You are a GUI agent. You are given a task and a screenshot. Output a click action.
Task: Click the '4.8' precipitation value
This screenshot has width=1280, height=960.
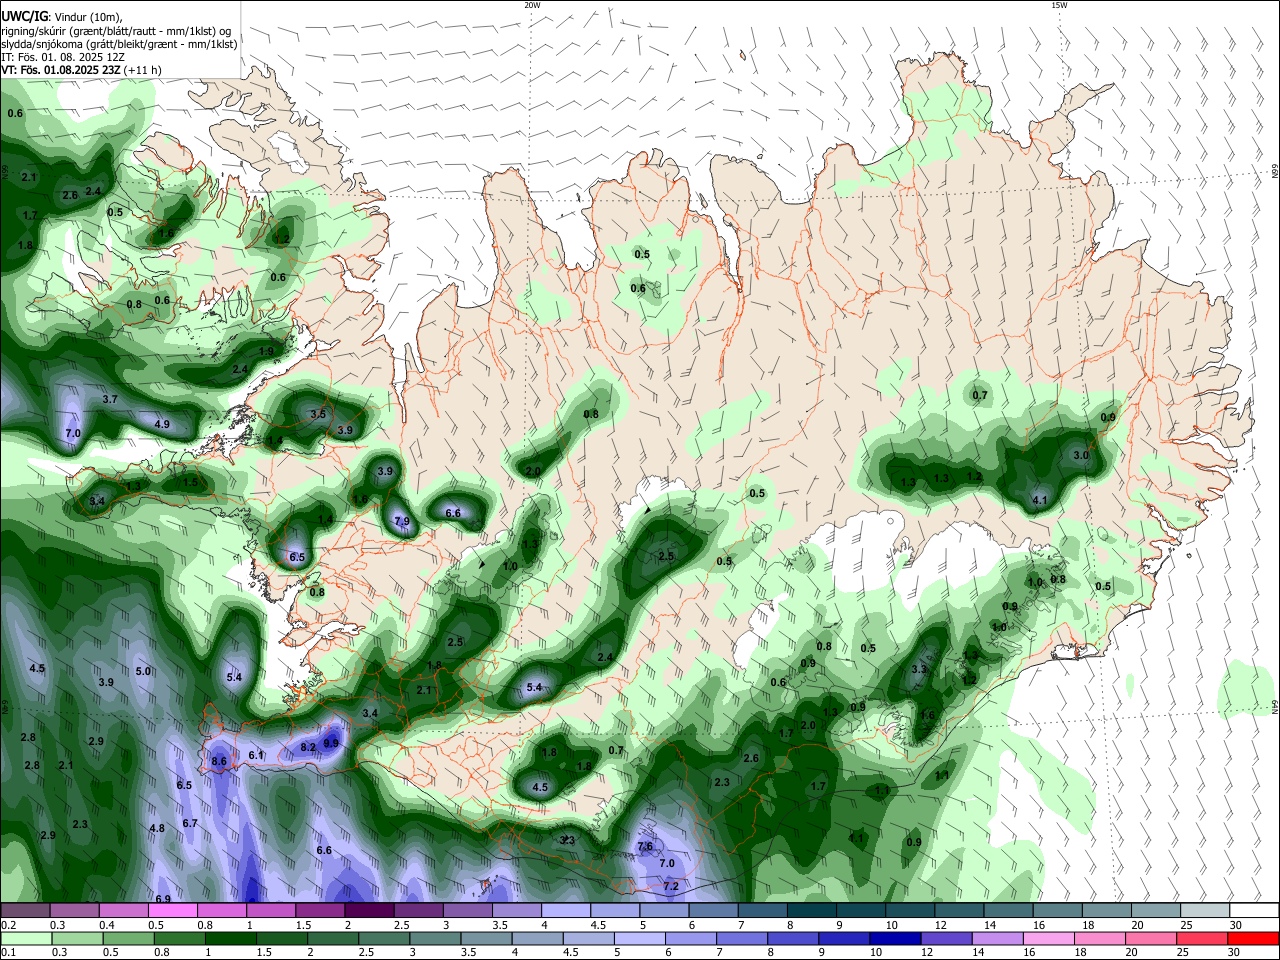click(x=157, y=828)
